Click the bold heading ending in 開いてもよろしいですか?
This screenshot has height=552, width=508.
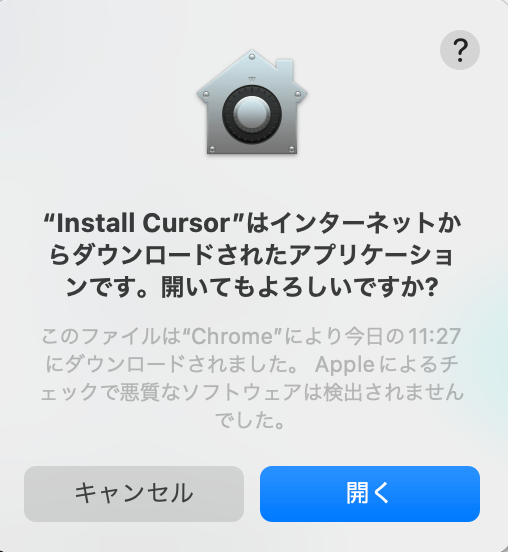point(252,255)
